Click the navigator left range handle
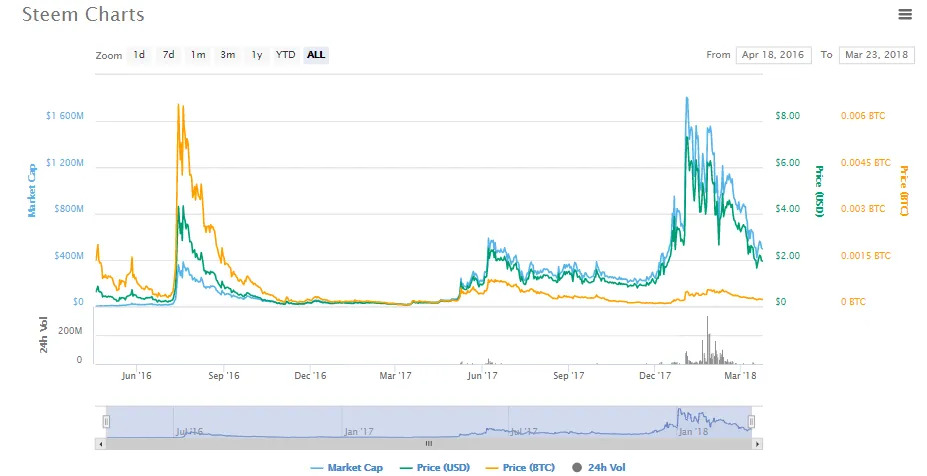Screen dimensions: 927x476 tap(106, 422)
